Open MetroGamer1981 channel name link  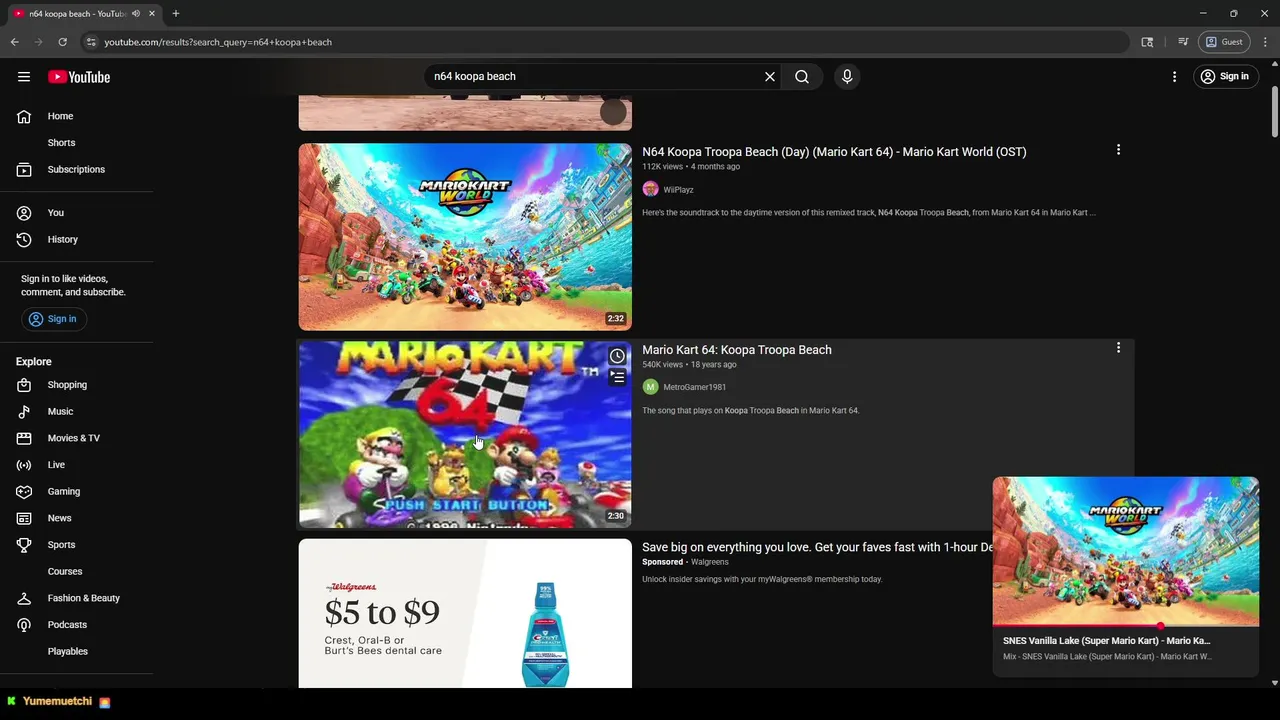[695, 387]
